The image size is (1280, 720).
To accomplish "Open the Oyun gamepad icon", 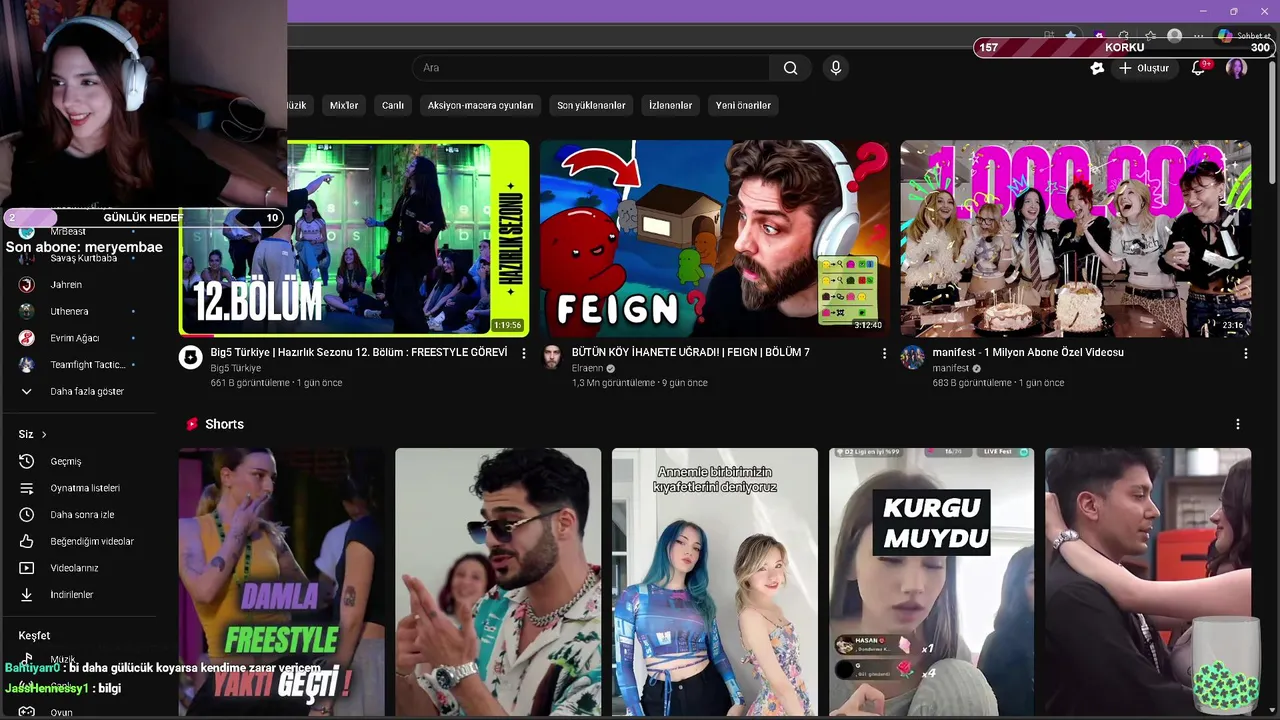I will coord(27,712).
